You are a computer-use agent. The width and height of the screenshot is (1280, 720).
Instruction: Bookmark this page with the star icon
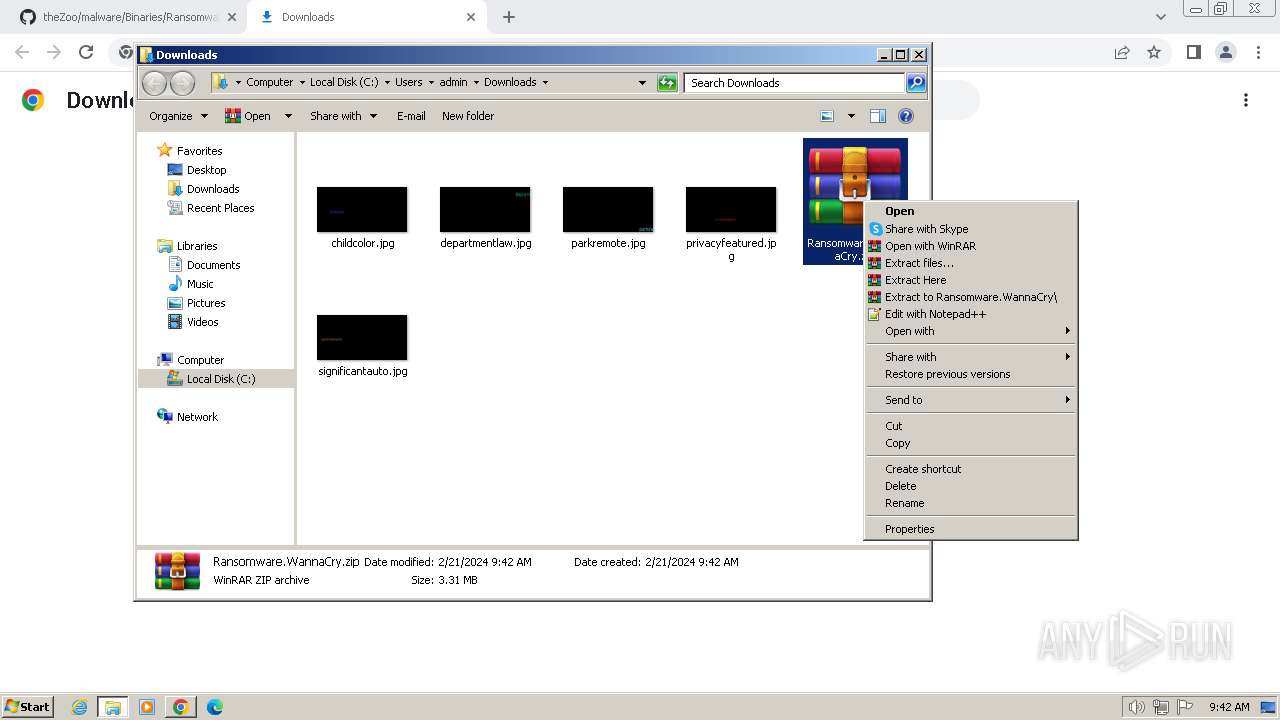pyautogui.click(x=1154, y=52)
